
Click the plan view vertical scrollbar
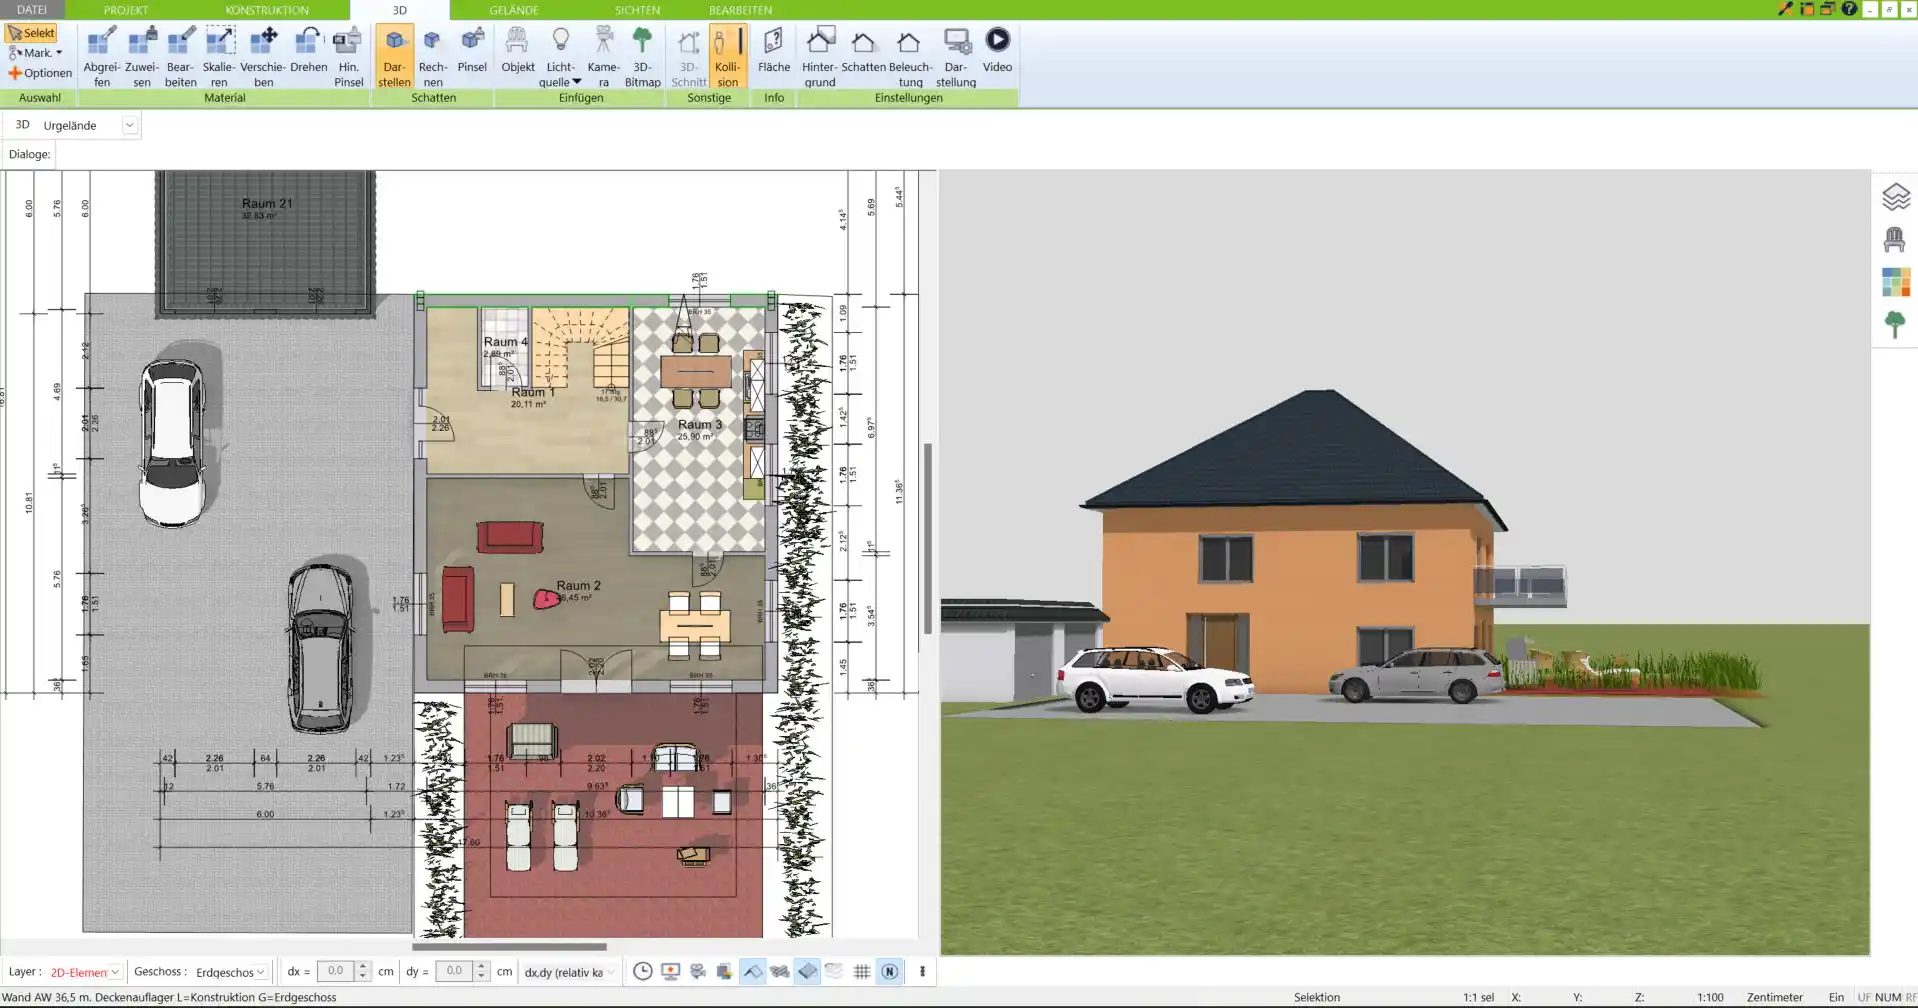click(927, 538)
